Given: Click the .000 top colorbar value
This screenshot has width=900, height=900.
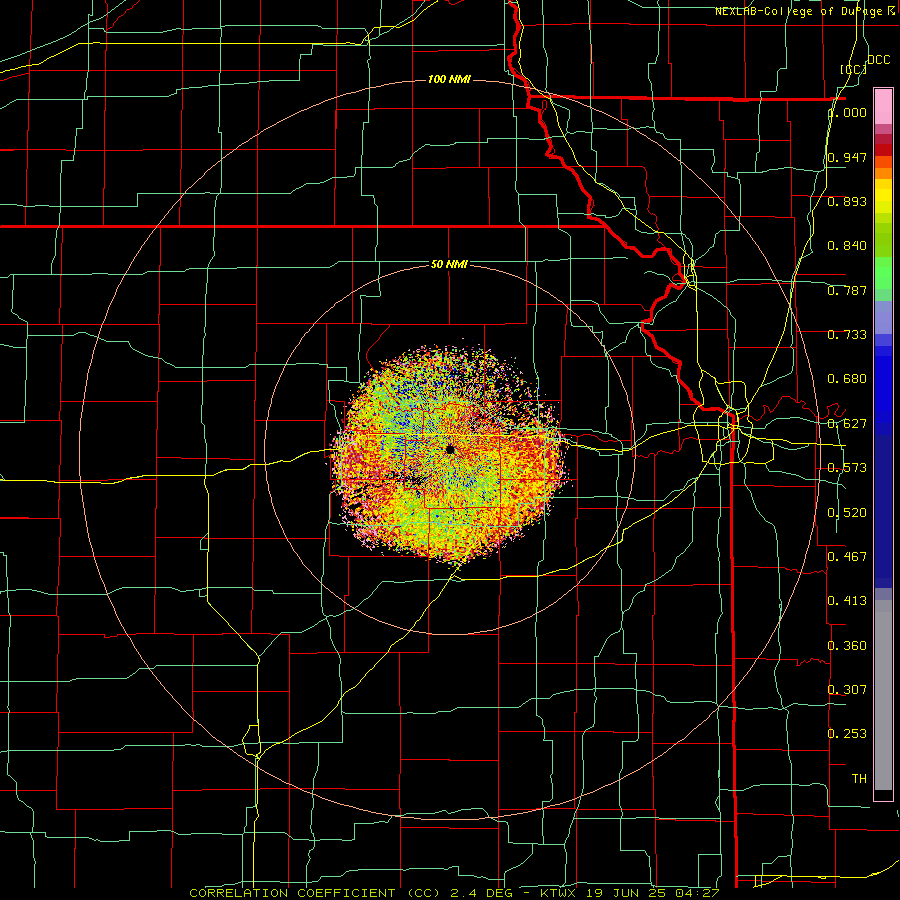Looking at the screenshot, I should 848,113.
